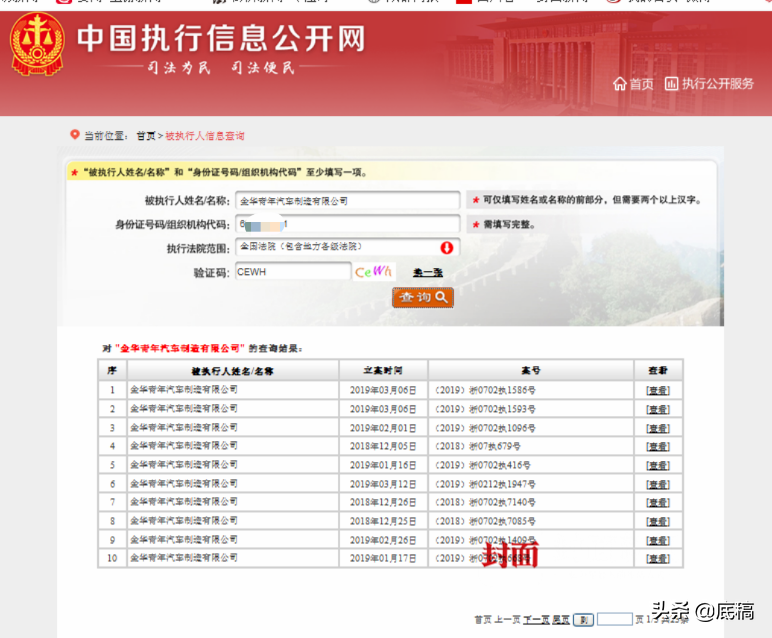Click date 2019年01月16日 cell
Viewport: 772px width, 638px height.
tap(383, 465)
